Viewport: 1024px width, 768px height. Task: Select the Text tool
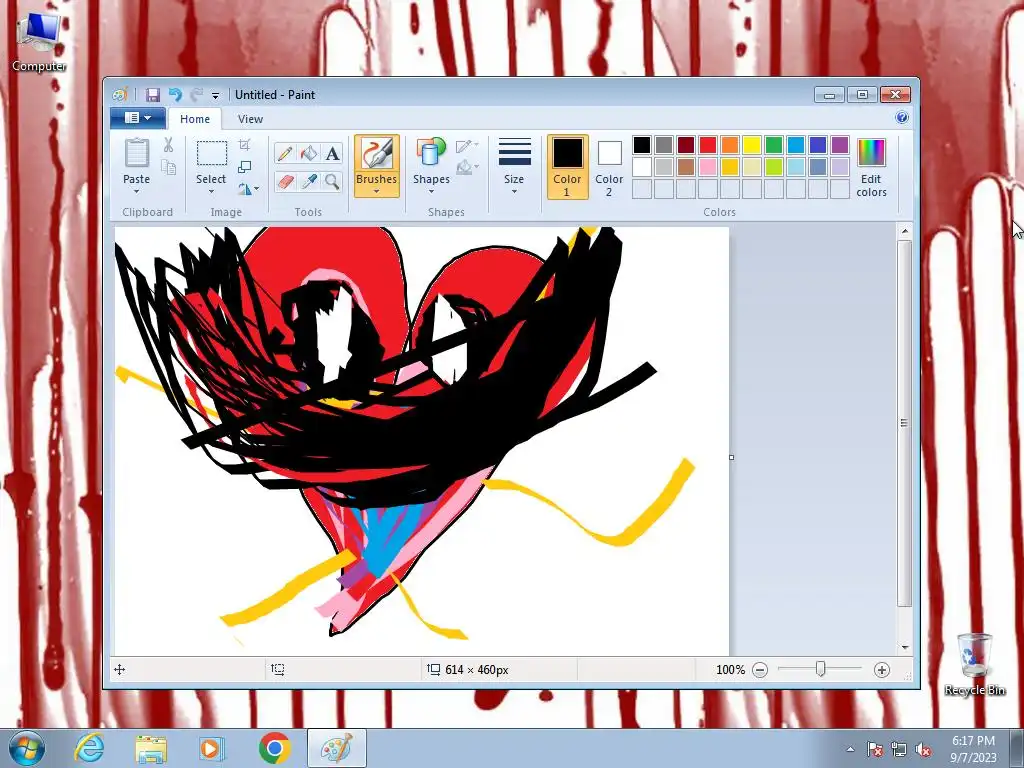point(332,153)
